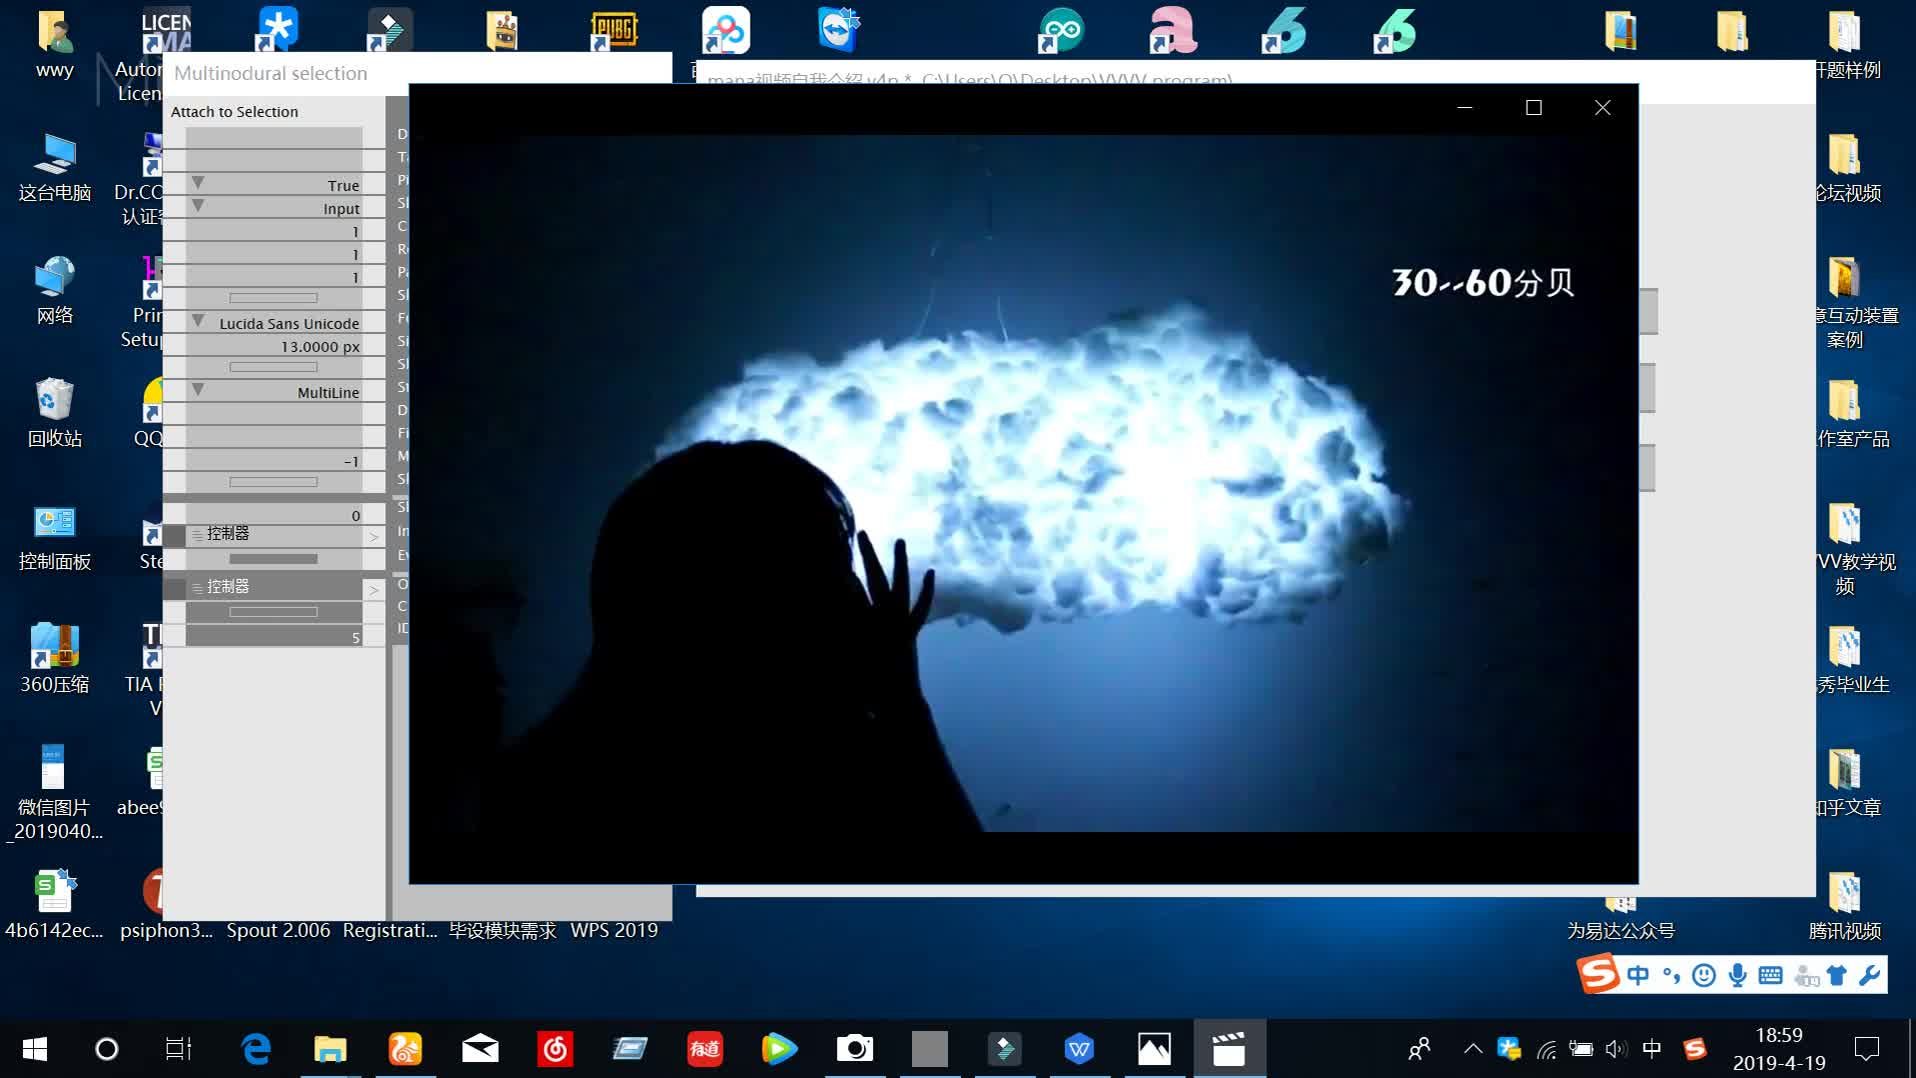
Task: Switch Sogou Chinese/English mode toggle
Action: click(1638, 975)
